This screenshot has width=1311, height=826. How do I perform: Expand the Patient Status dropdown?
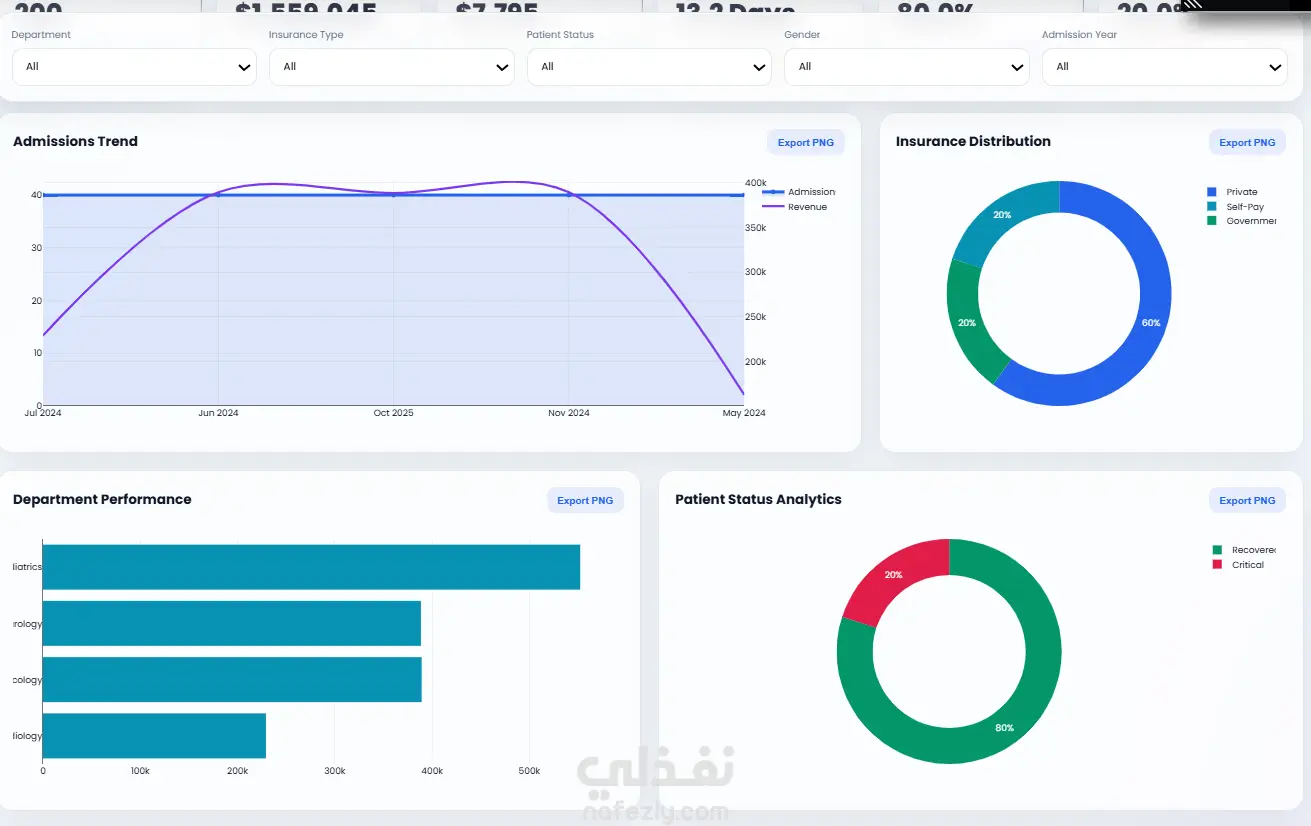pos(649,67)
